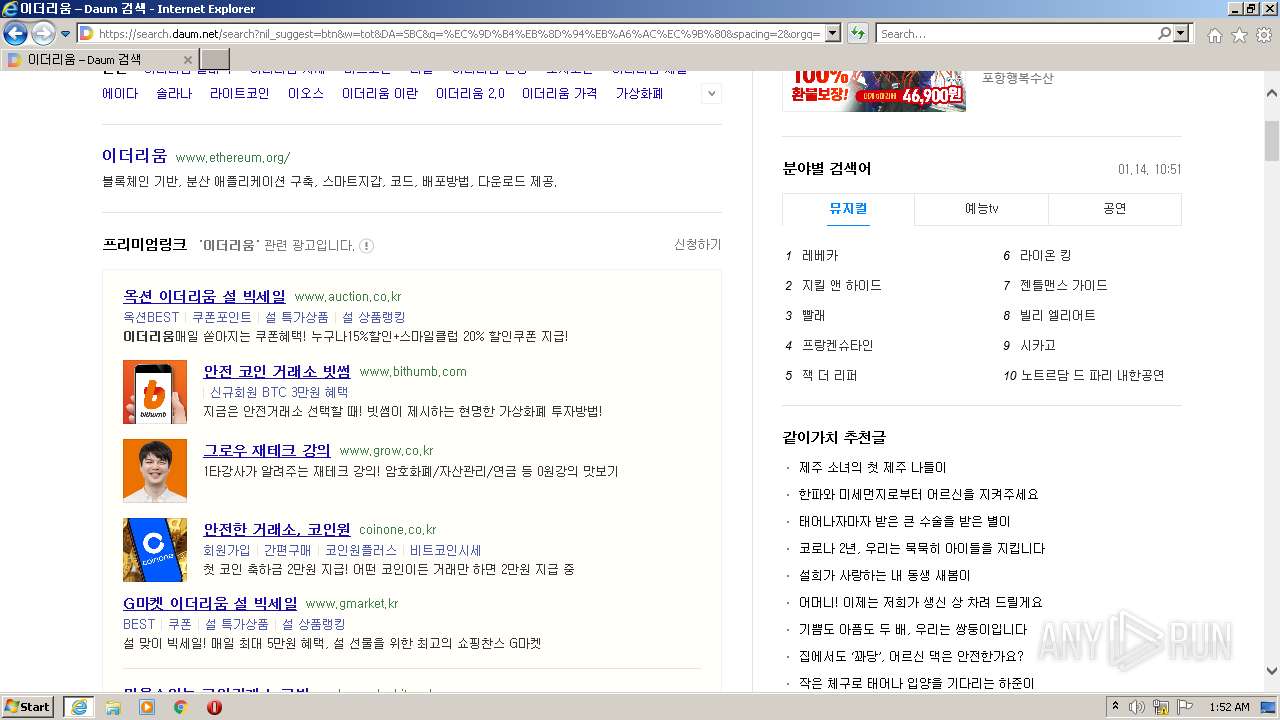Go forward with the Forward arrow button
1280x720 pixels.
(42, 34)
